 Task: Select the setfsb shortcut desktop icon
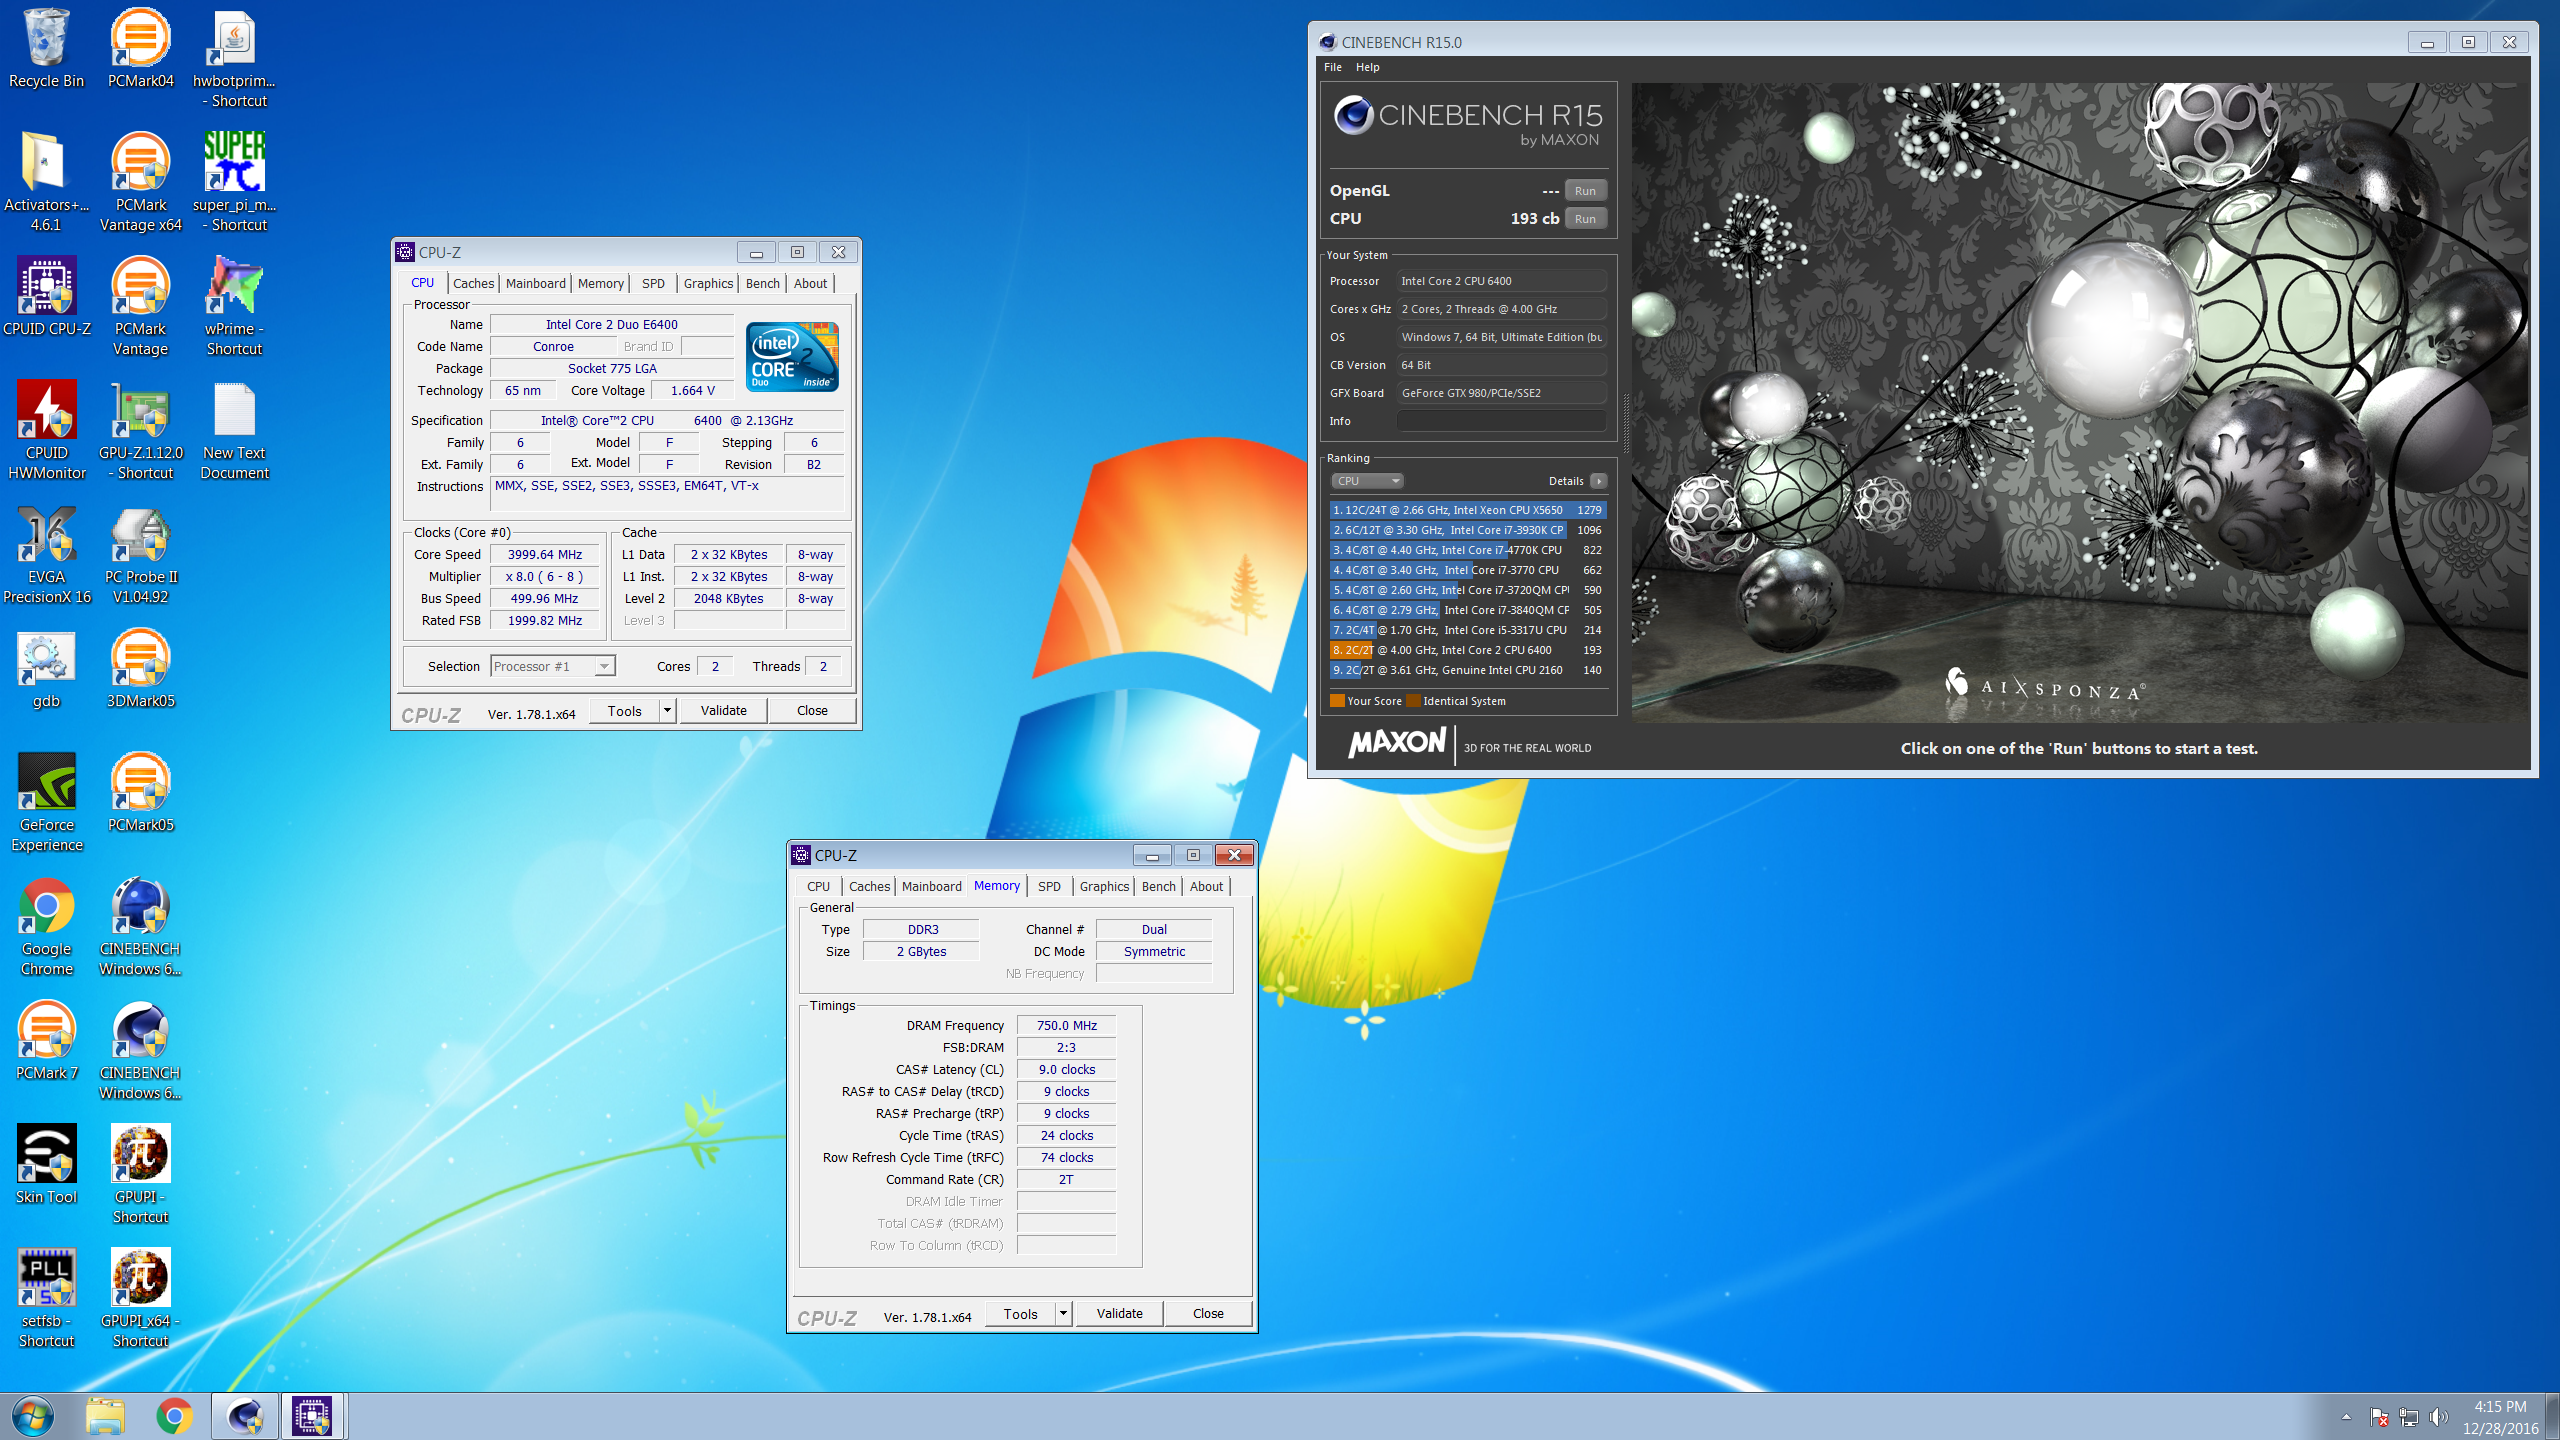pyautogui.click(x=46, y=1300)
